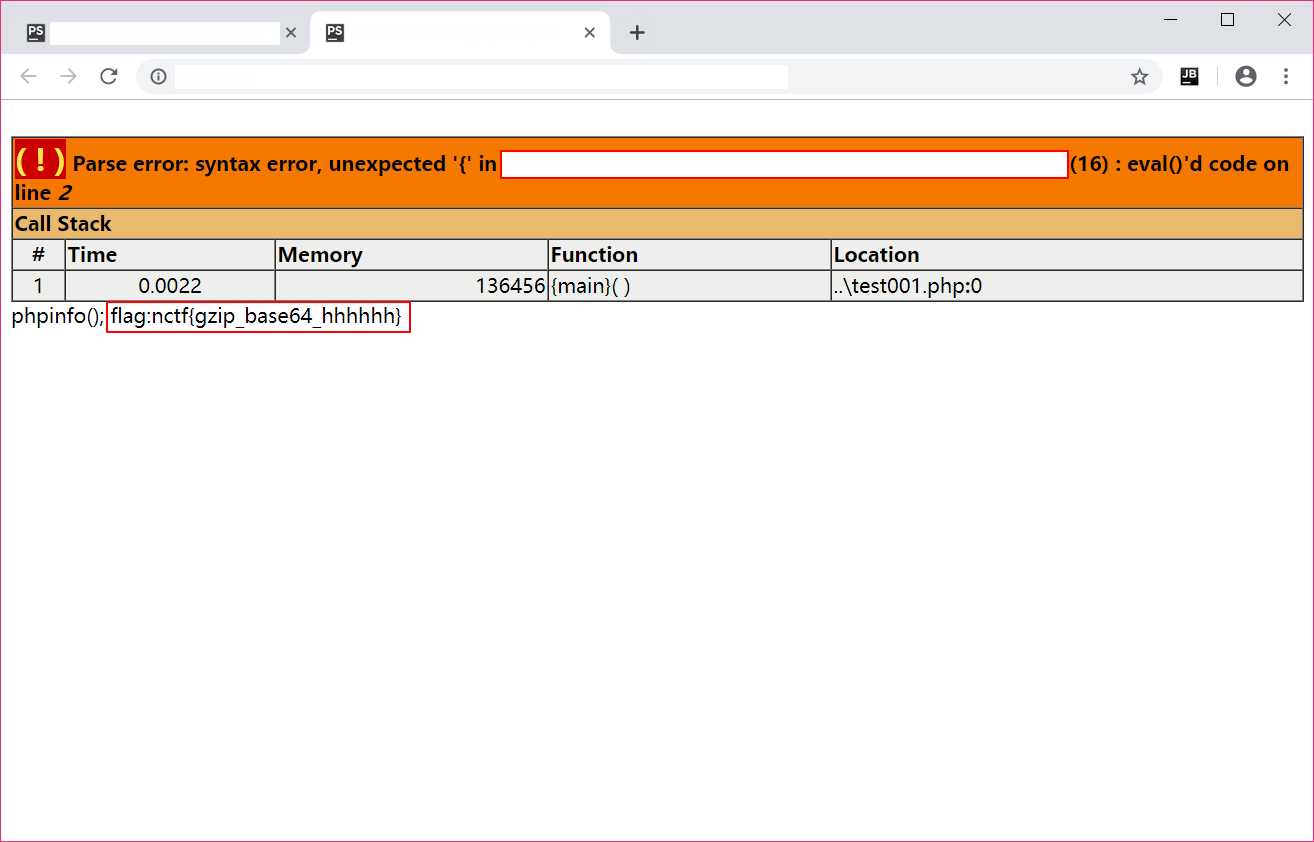Select the active second PS tab
The width and height of the screenshot is (1314, 842).
(460, 33)
